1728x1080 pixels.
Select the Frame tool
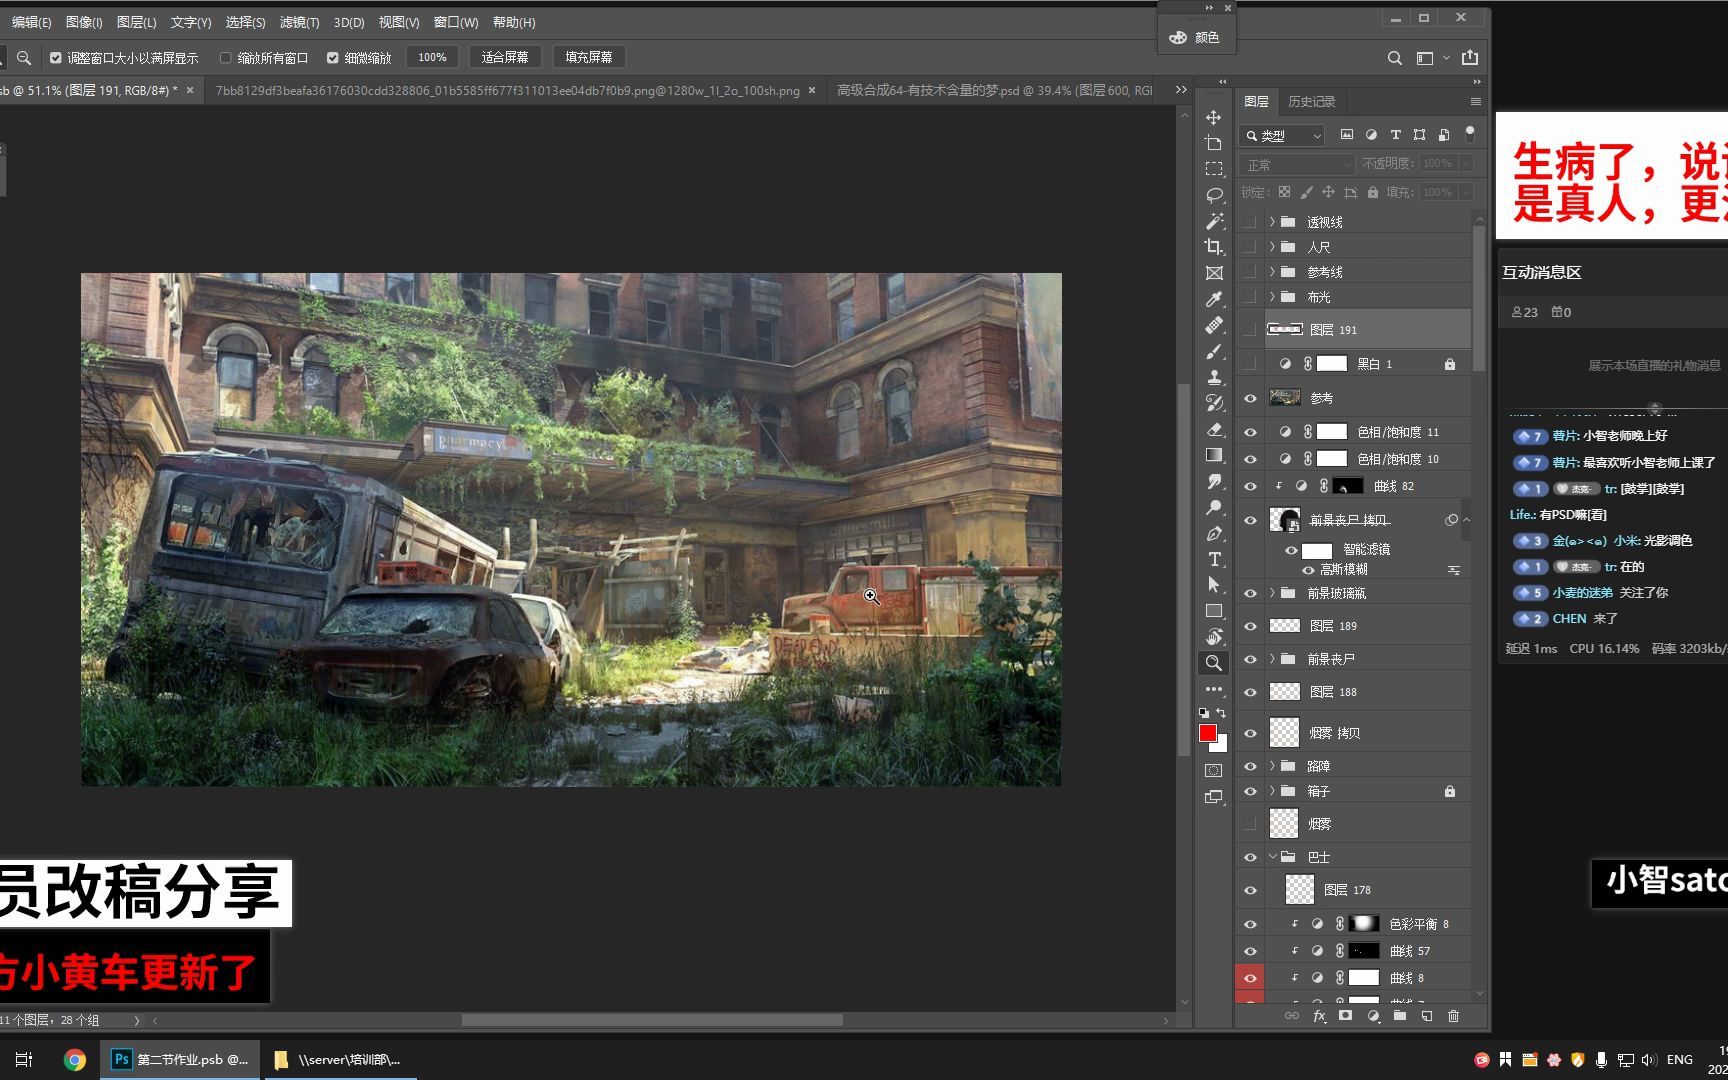click(1214, 273)
